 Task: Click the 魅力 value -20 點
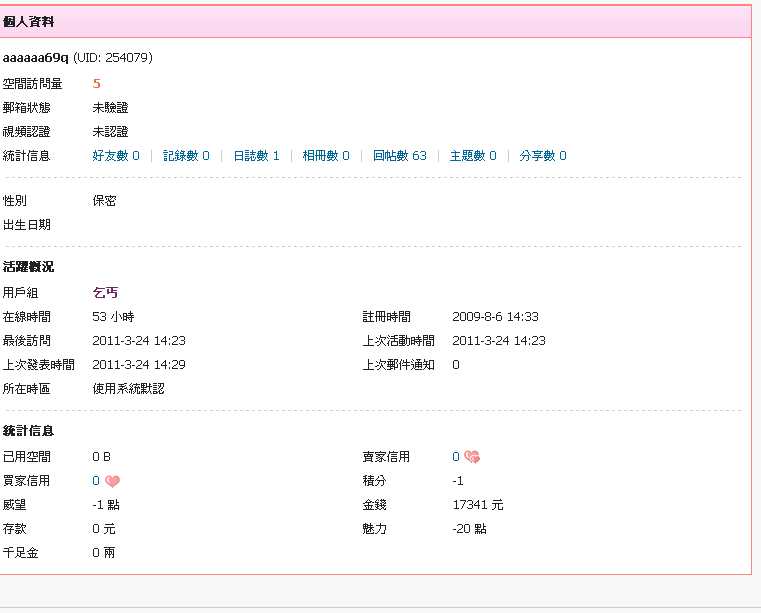pos(468,529)
